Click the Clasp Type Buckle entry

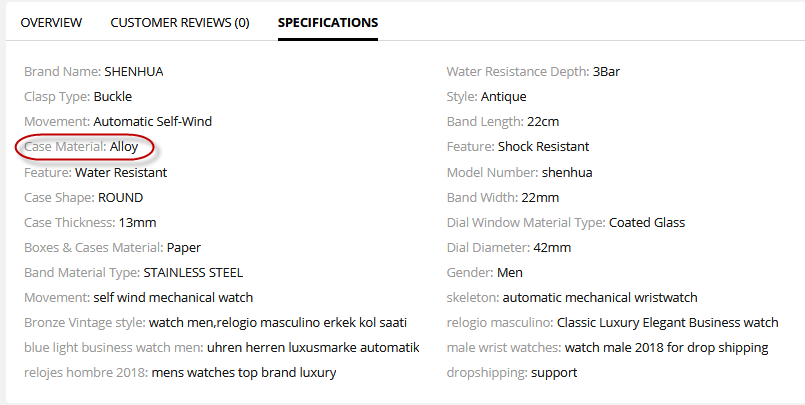(x=78, y=97)
